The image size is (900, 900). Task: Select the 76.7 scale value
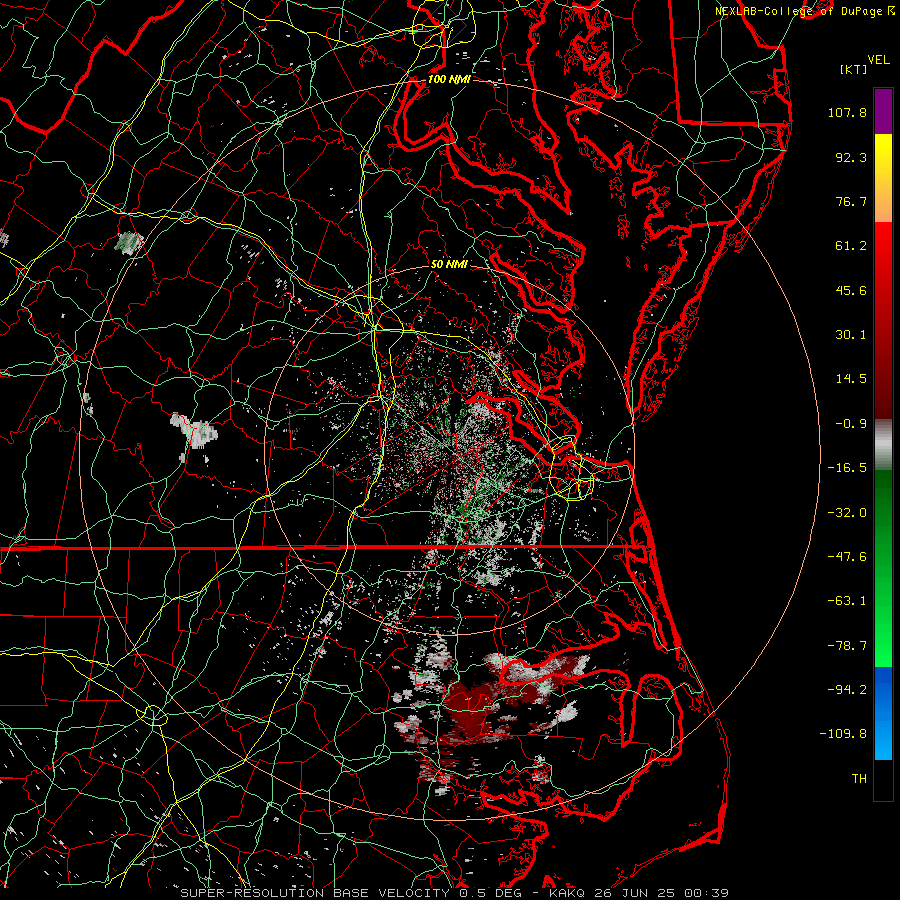(x=851, y=201)
